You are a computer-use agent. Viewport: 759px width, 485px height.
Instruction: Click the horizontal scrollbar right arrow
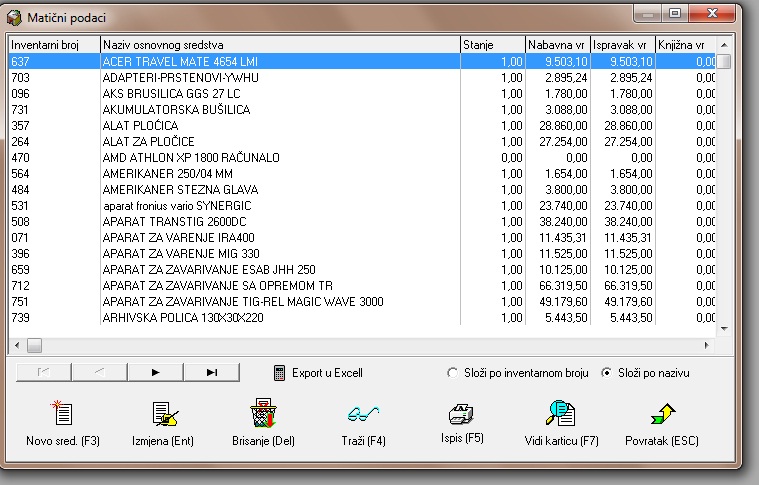click(707, 345)
